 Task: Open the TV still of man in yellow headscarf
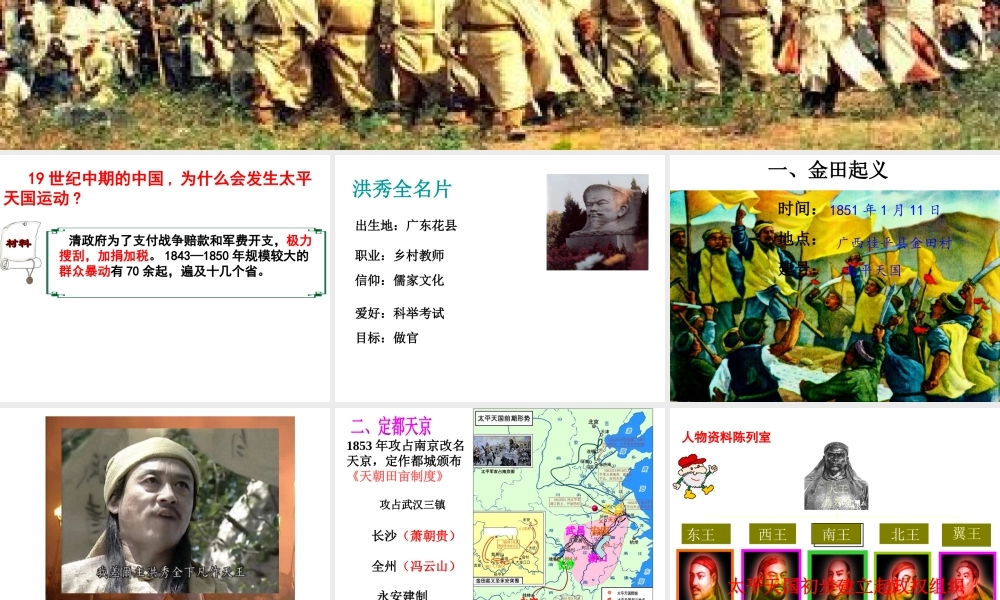click(x=170, y=508)
